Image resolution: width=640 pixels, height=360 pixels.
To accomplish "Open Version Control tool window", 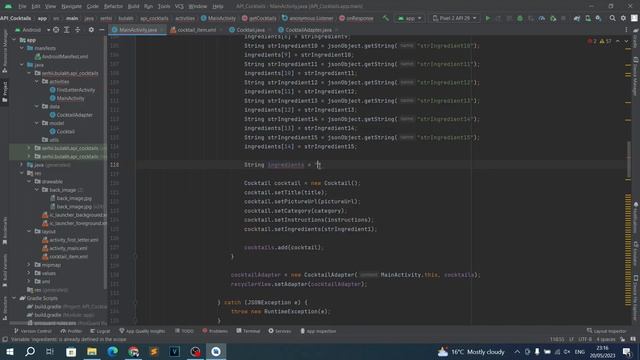I will click(x=33, y=331).
